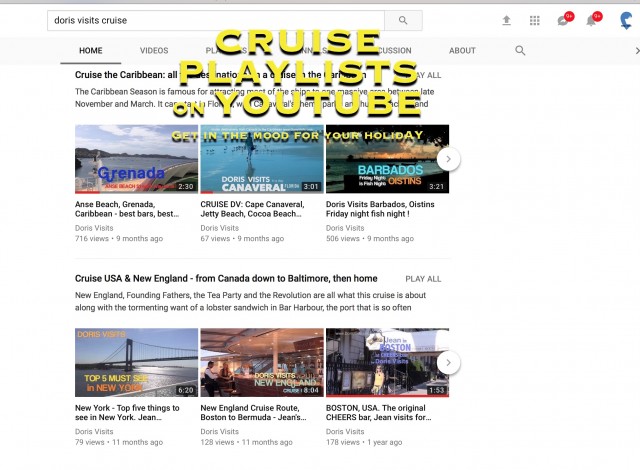The height and width of the screenshot is (470, 640).
Task: Click the New England playlist description text
Action: [x=250, y=301]
